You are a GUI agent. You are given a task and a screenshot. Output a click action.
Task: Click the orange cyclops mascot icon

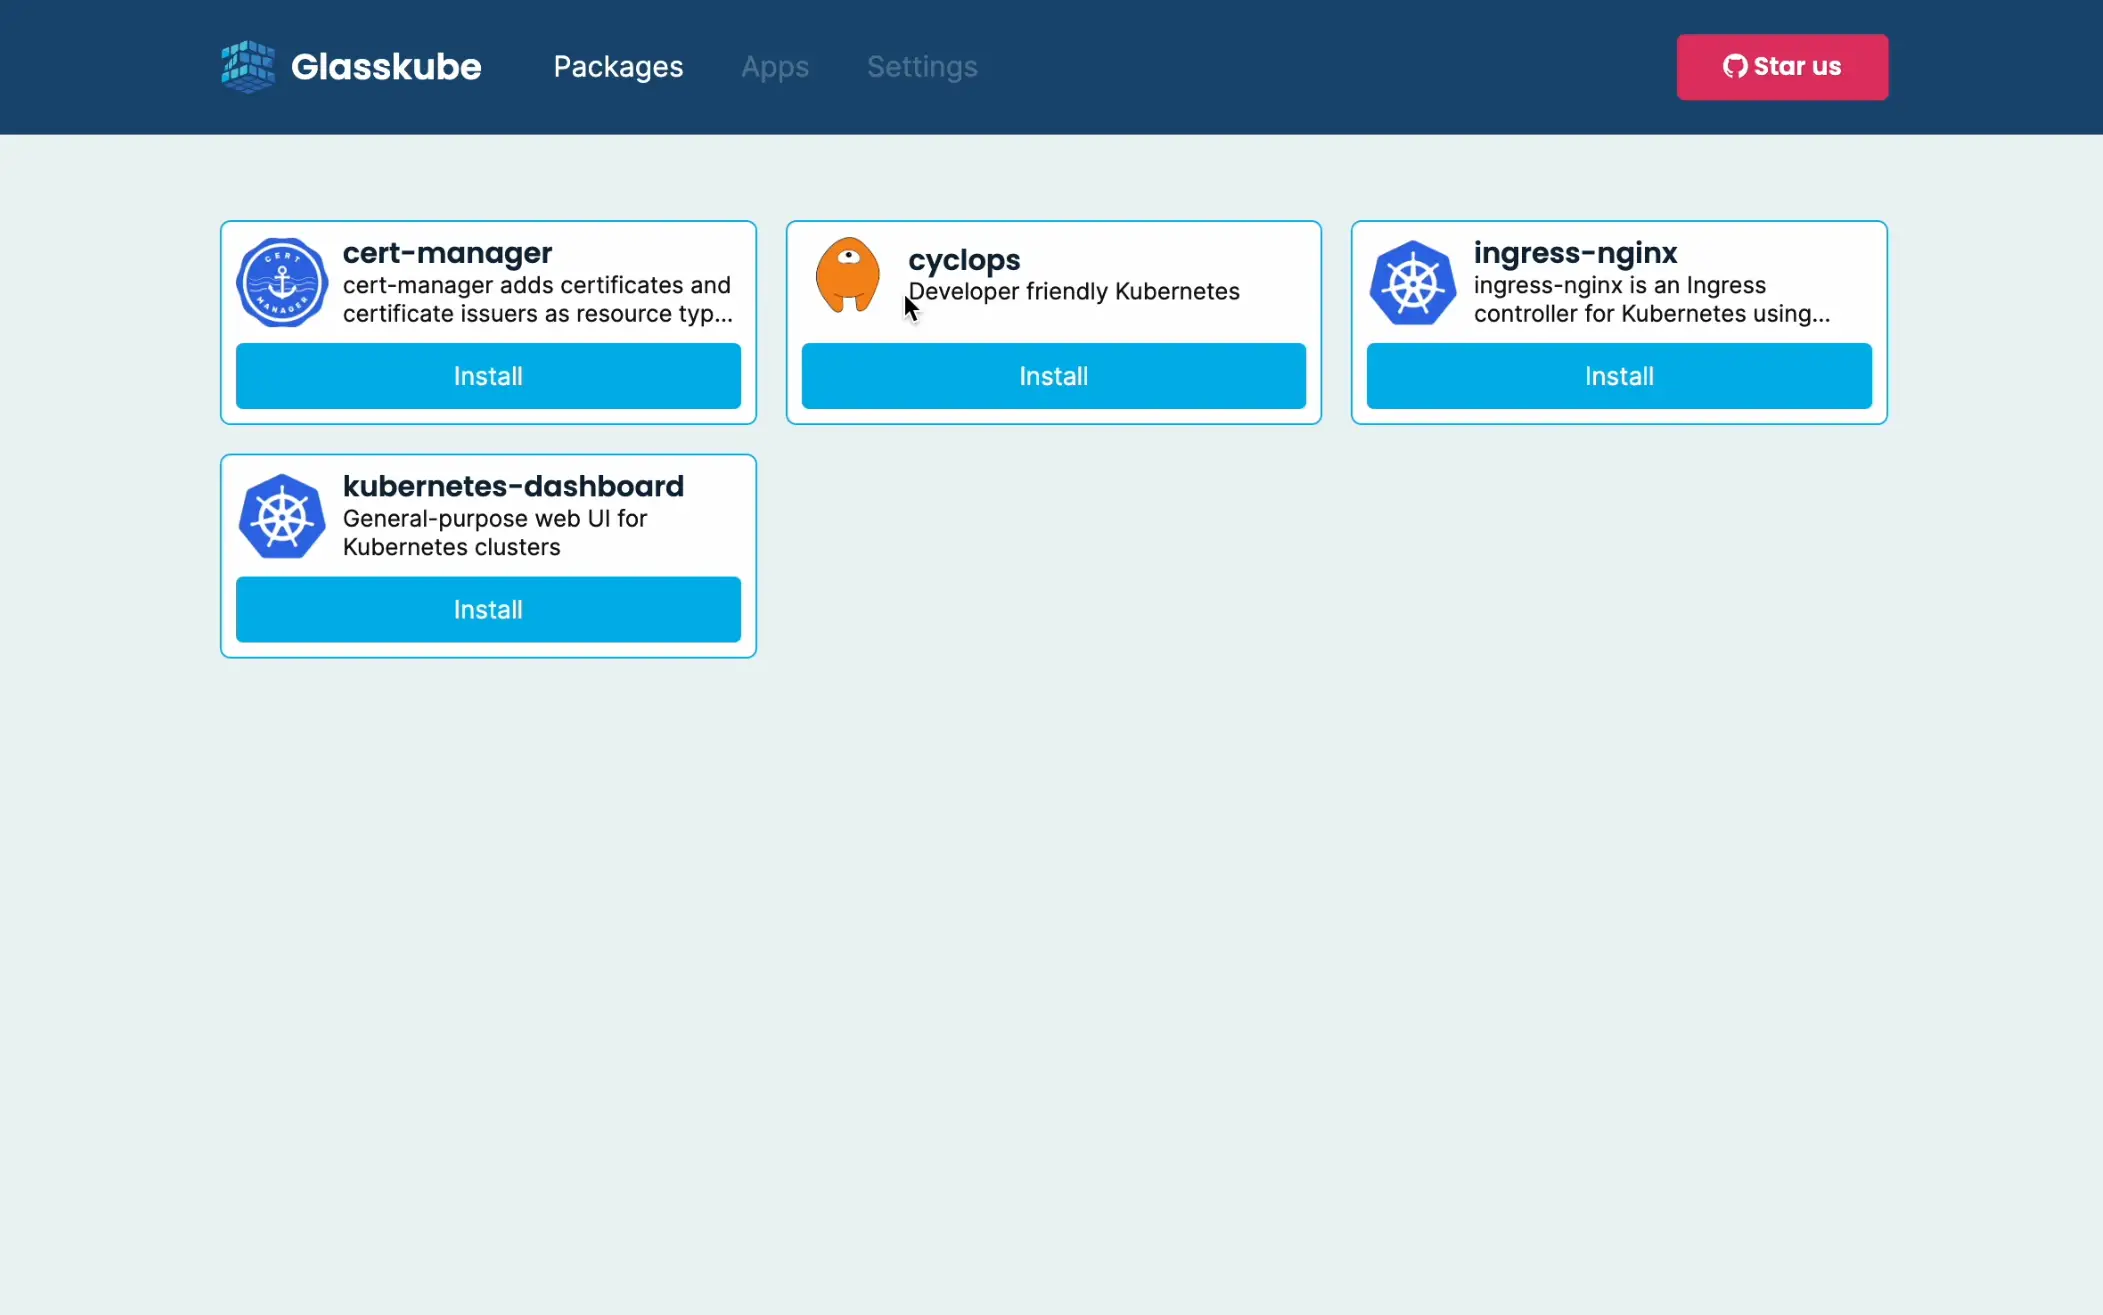(848, 276)
